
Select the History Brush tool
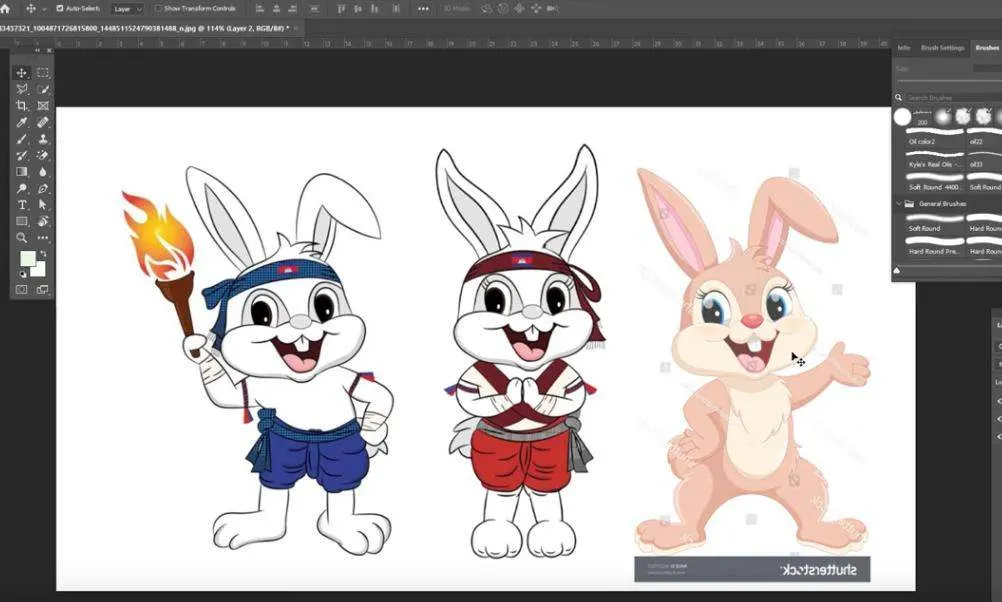(x=22, y=155)
